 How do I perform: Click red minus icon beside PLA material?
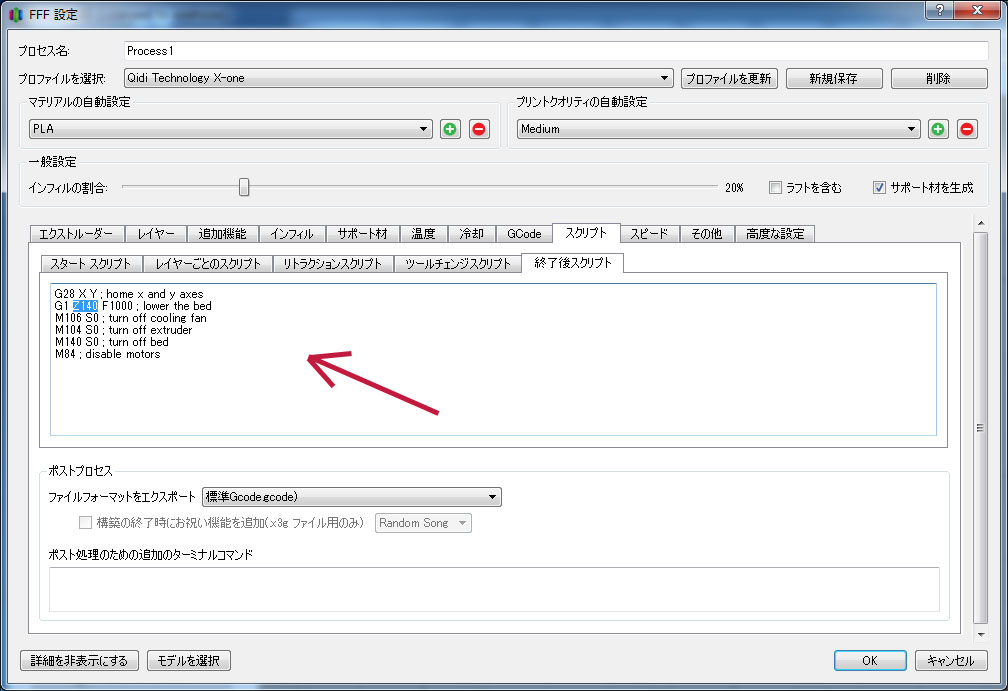(x=479, y=129)
